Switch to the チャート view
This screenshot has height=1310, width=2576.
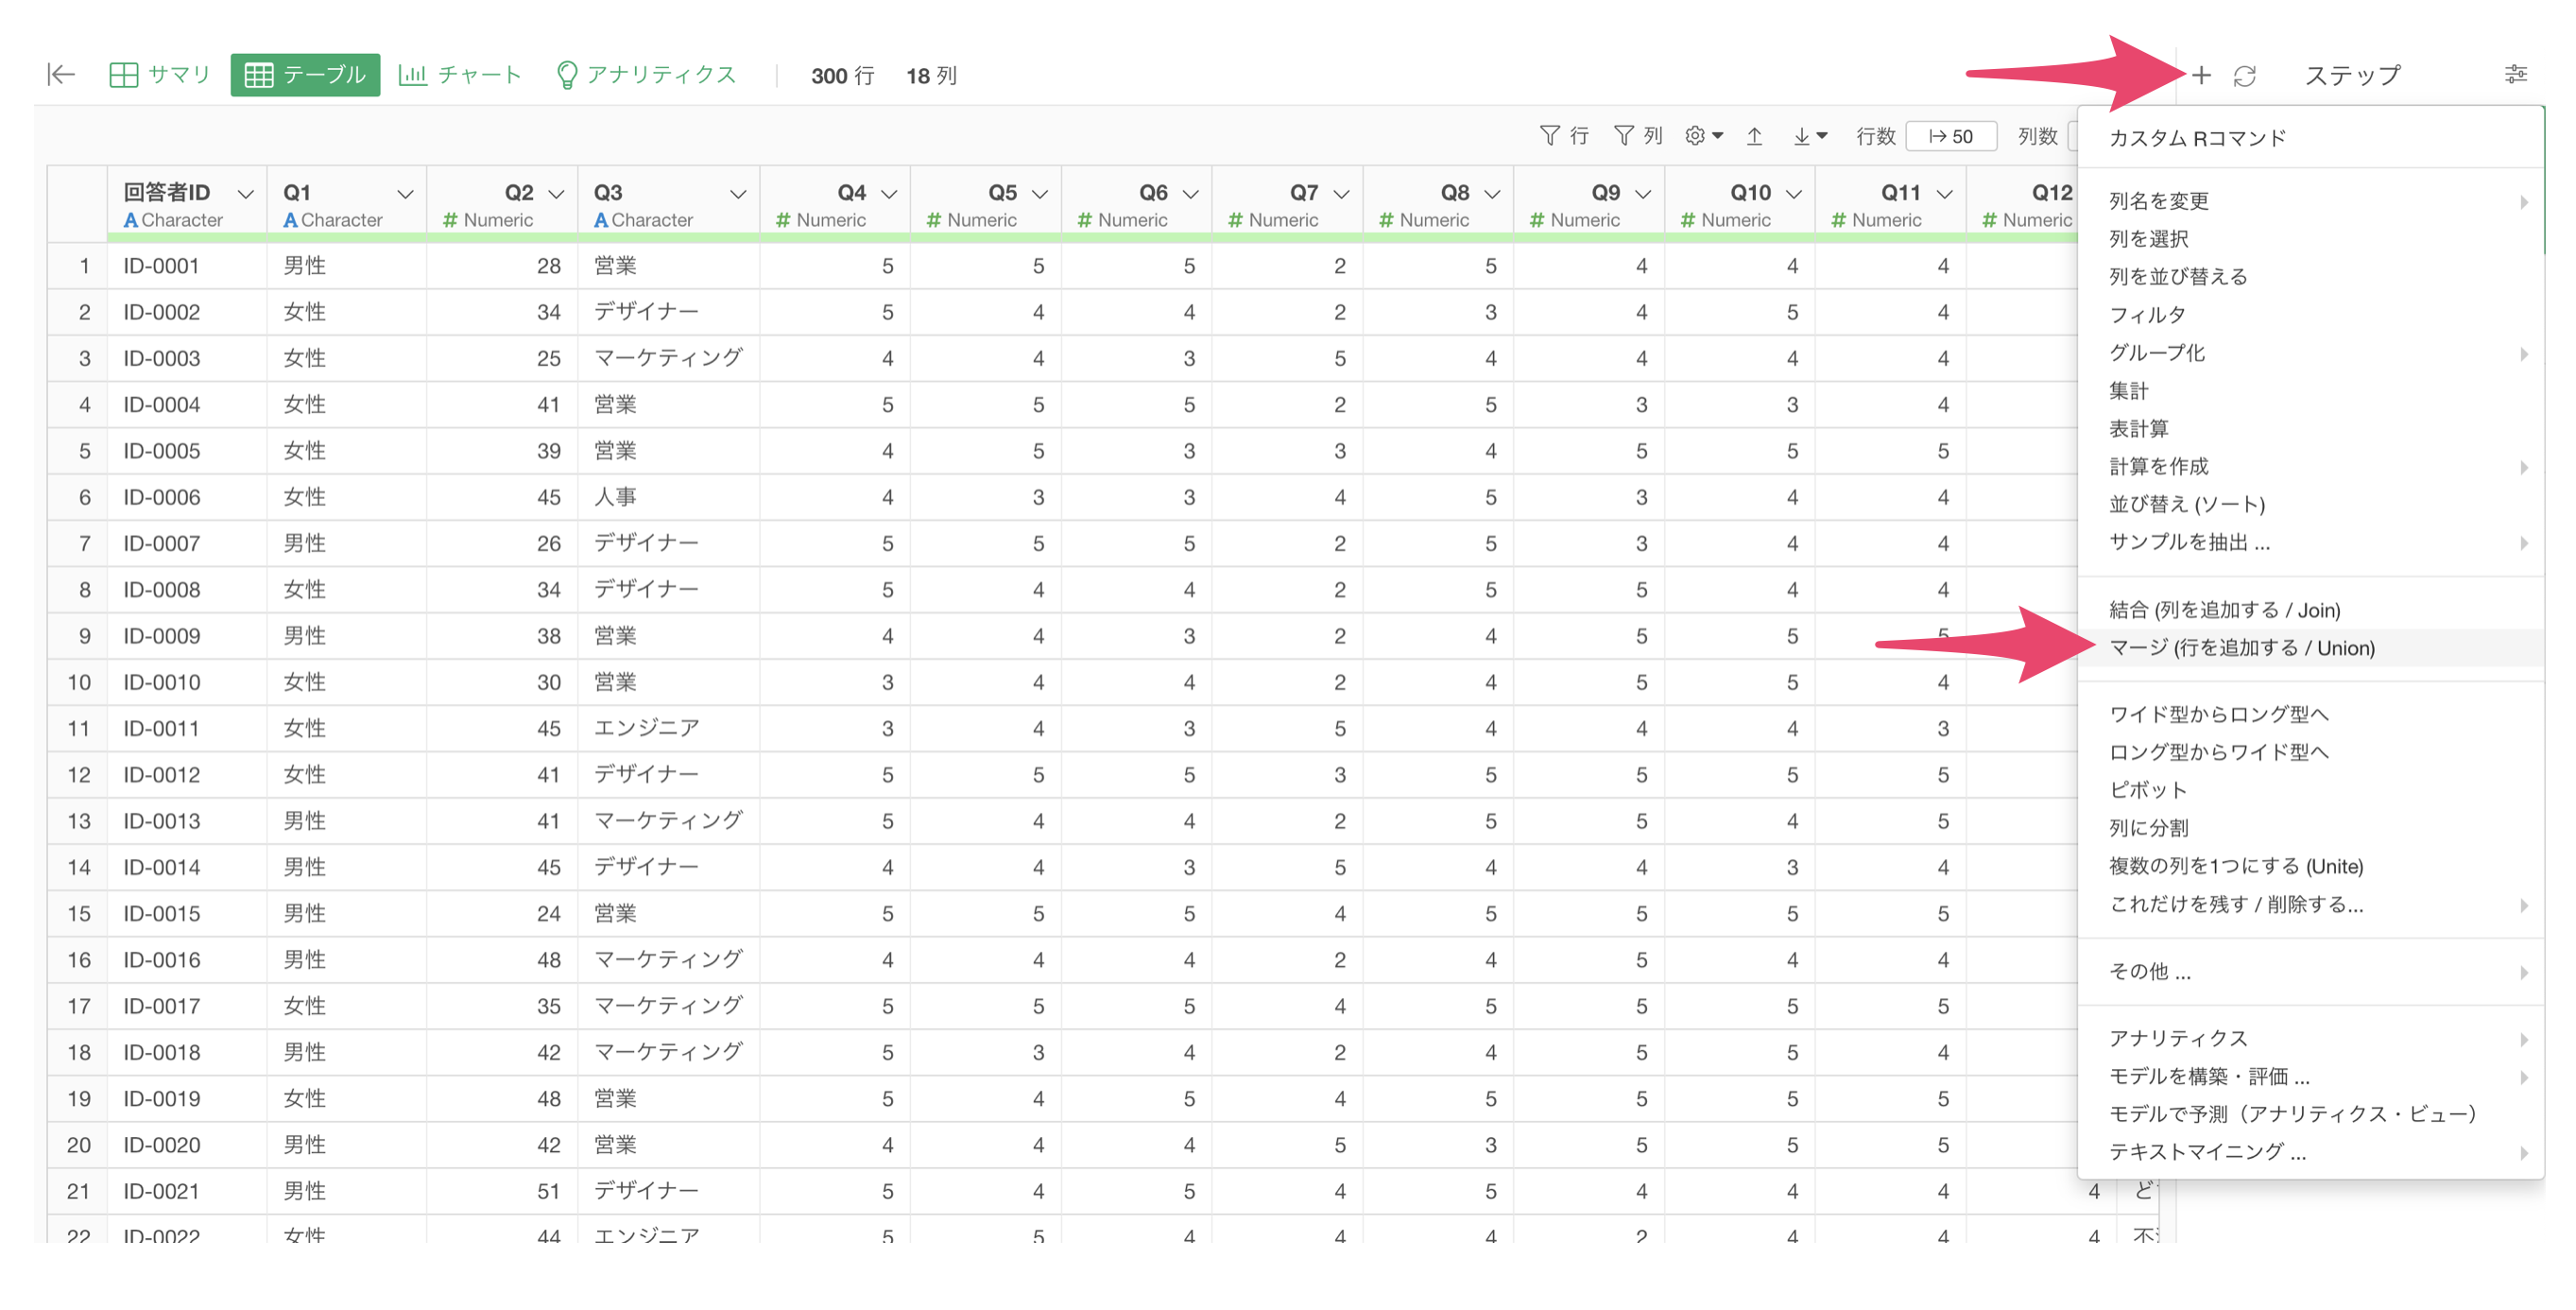tap(460, 75)
